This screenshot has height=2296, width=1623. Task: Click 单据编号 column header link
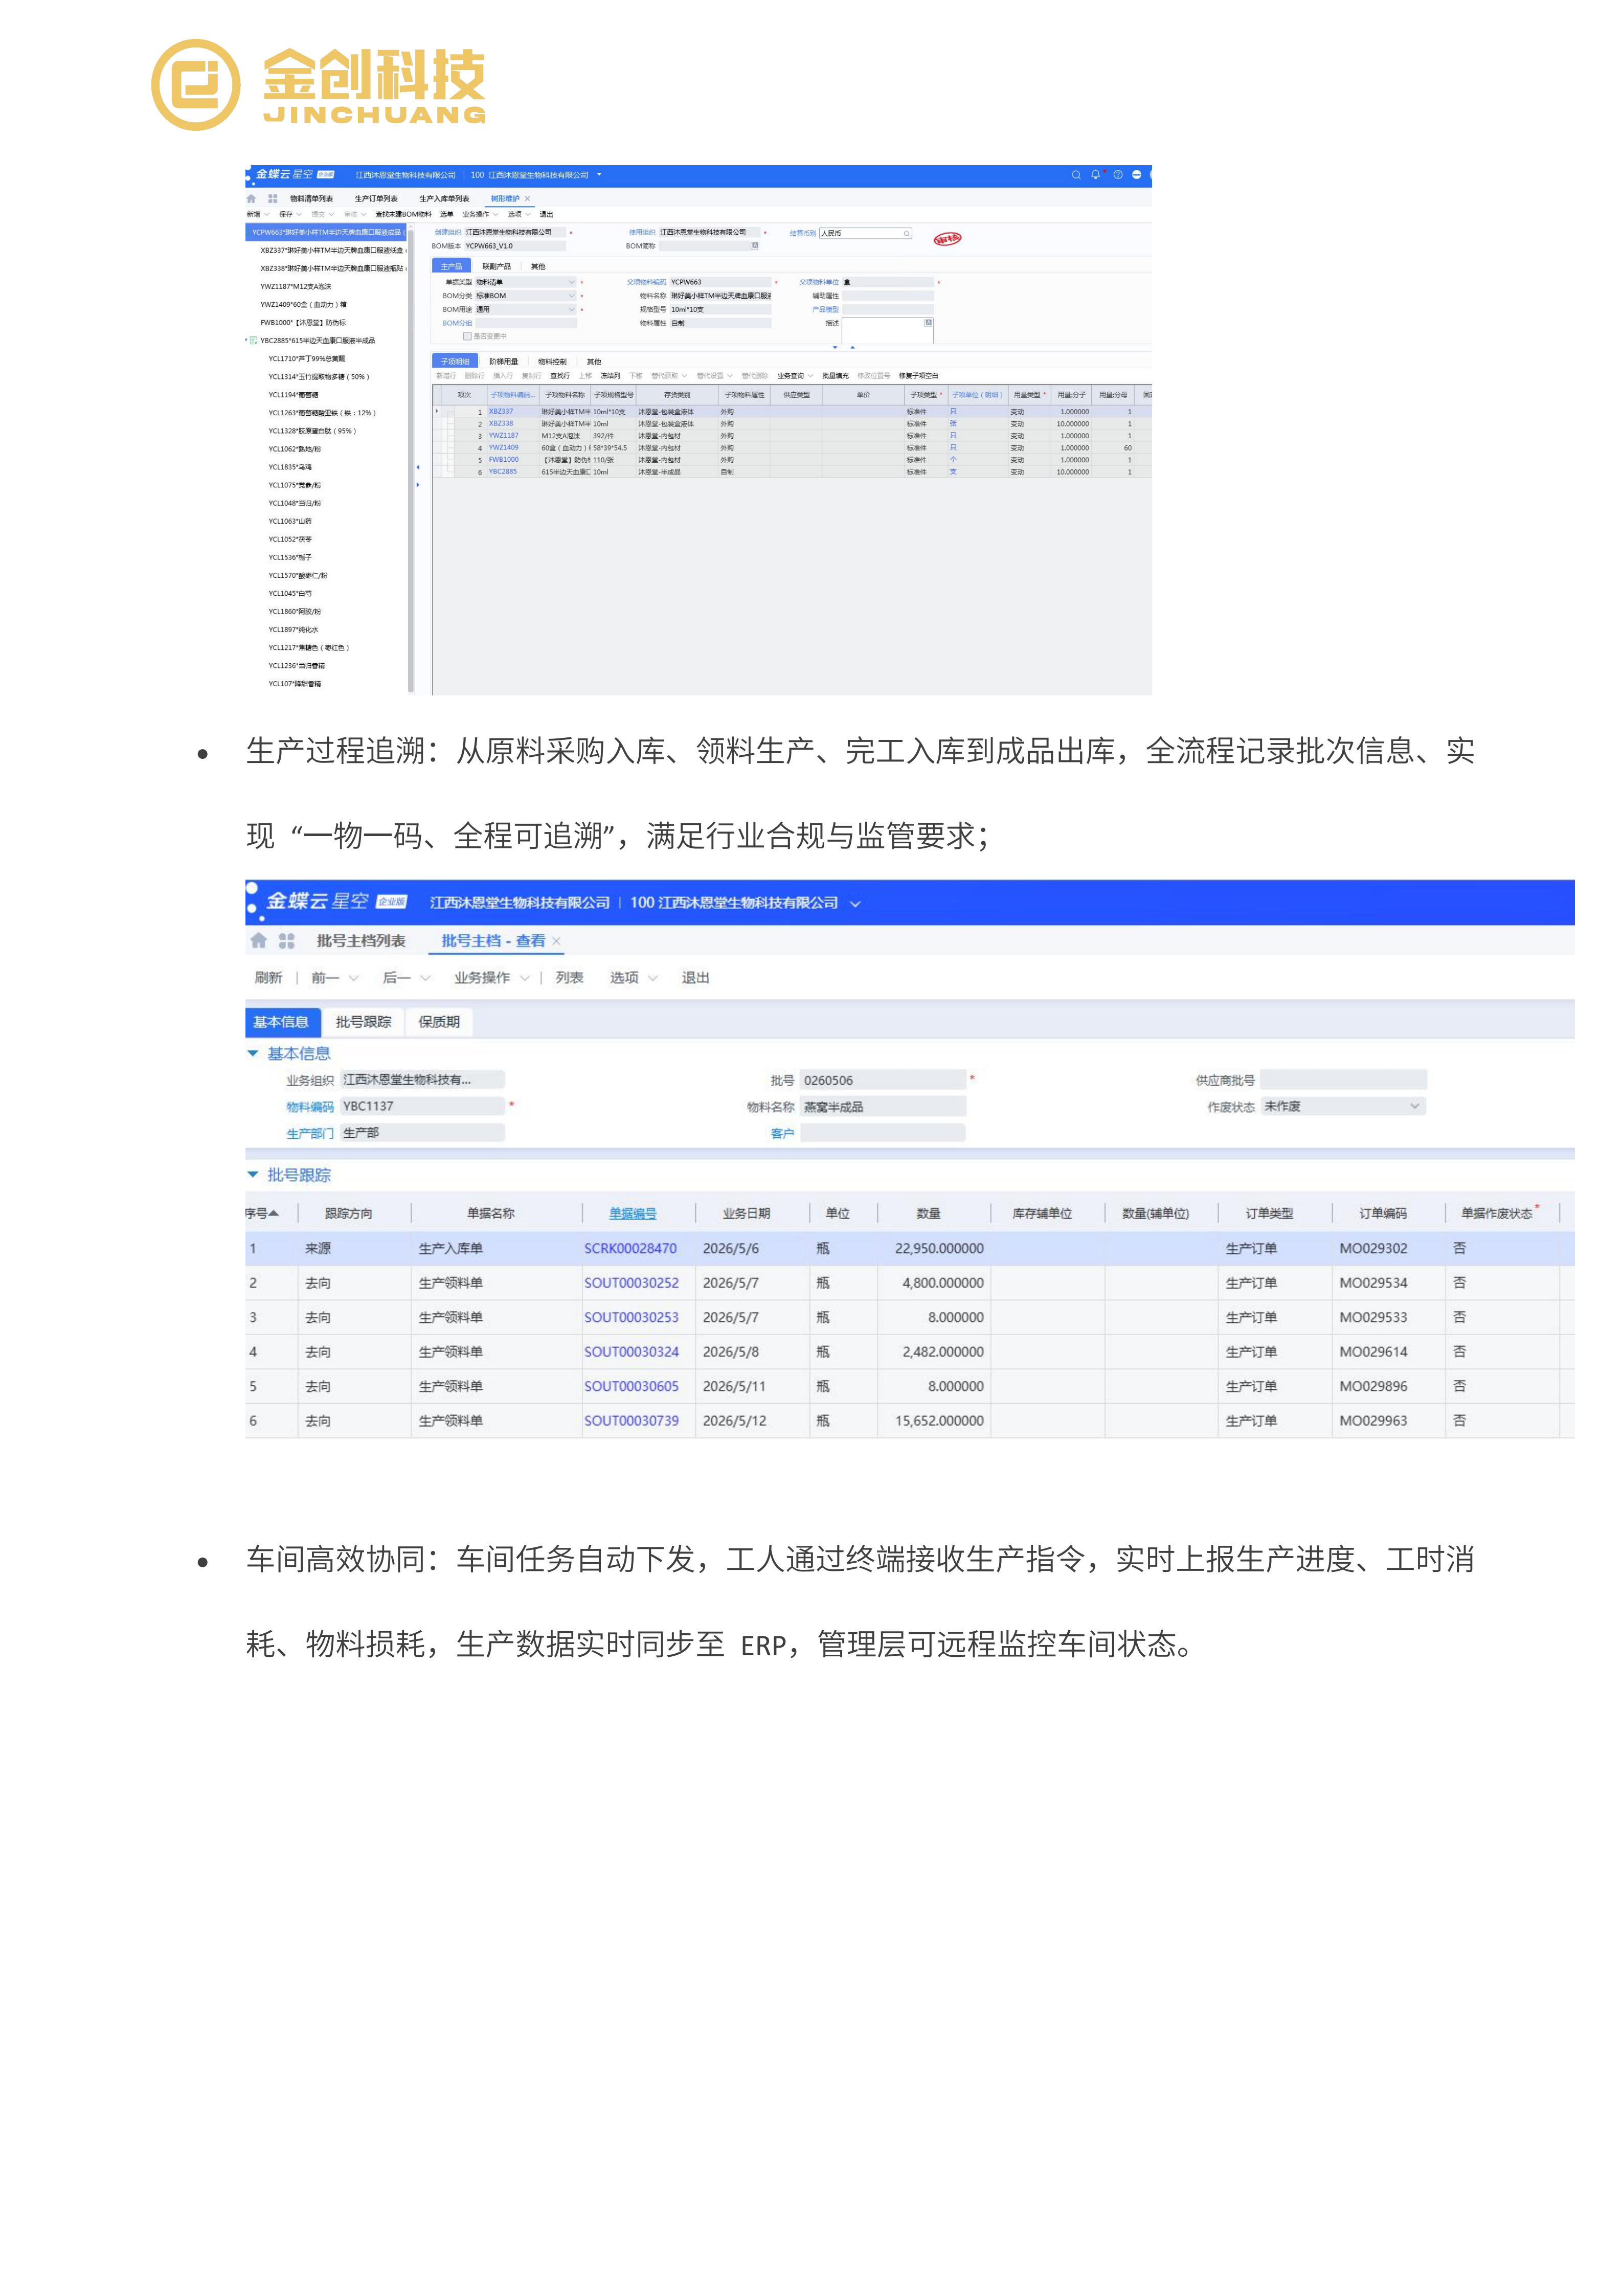(632, 1214)
